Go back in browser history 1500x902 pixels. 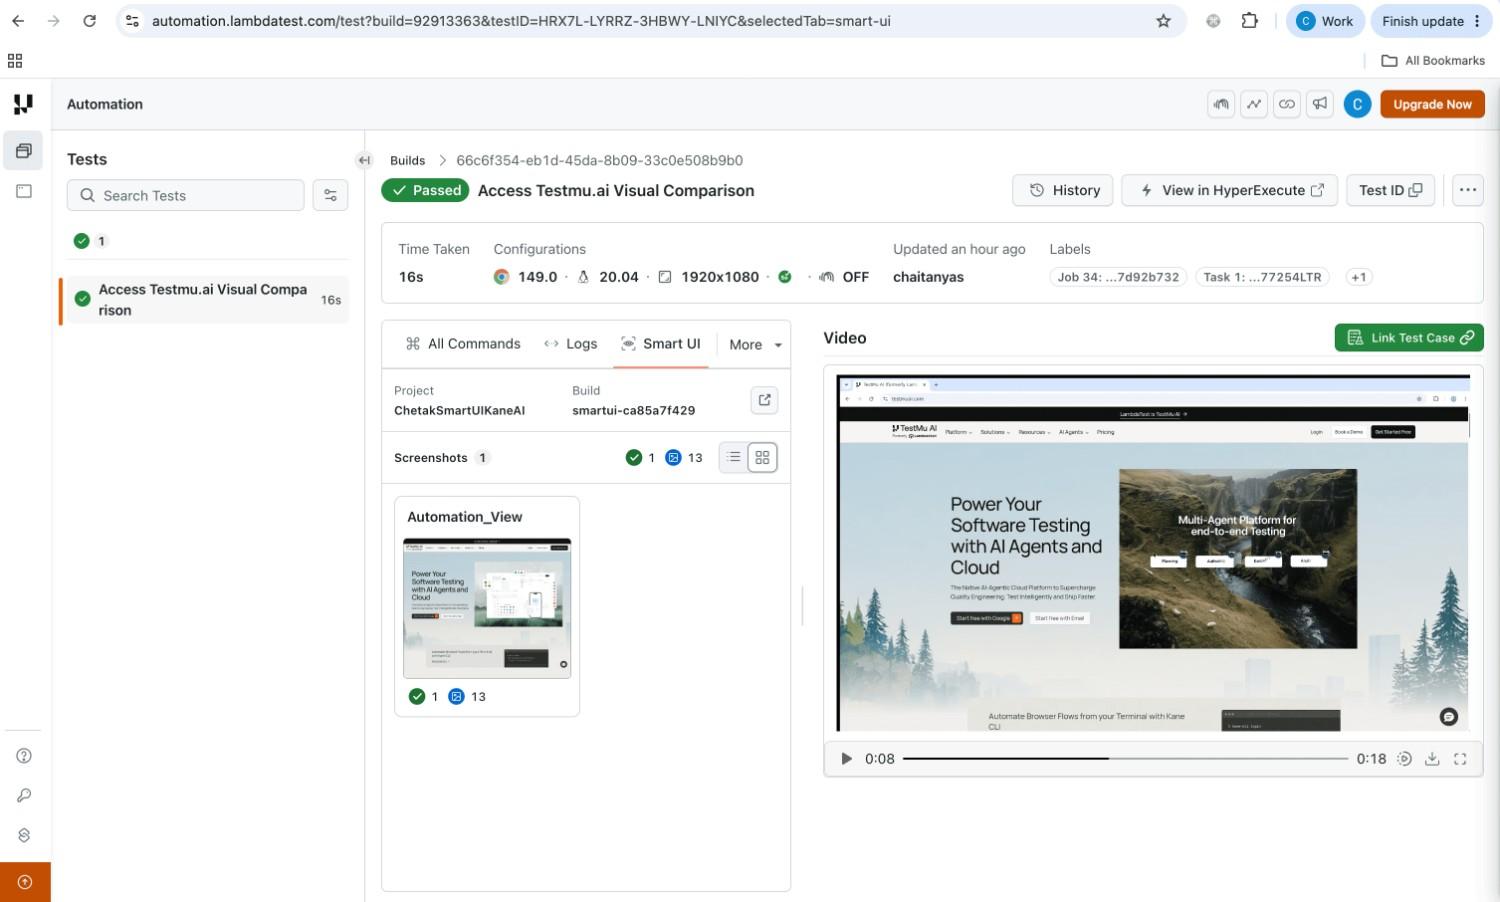point(18,21)
